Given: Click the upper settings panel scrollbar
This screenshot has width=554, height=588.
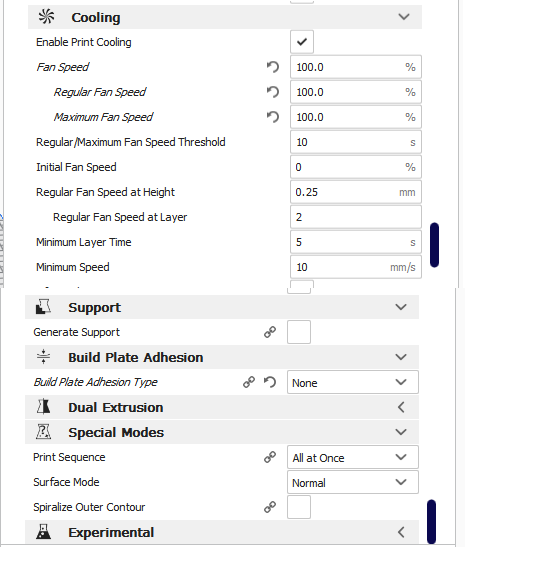Looking at the screenshot, I should 434,245.
